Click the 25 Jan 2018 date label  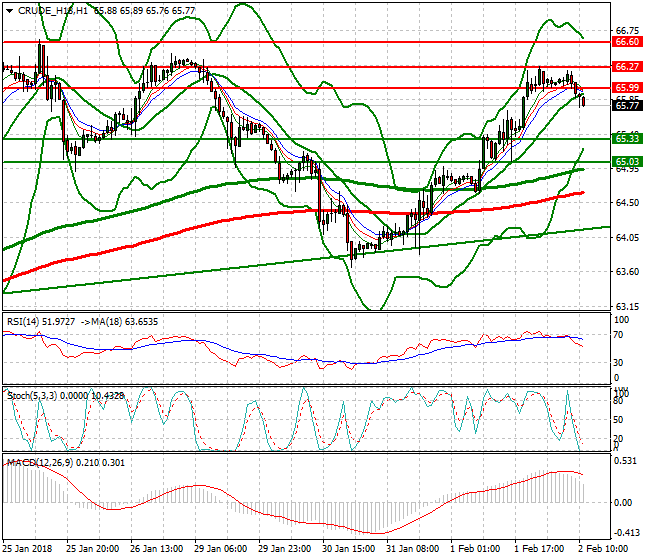(27, 549)
